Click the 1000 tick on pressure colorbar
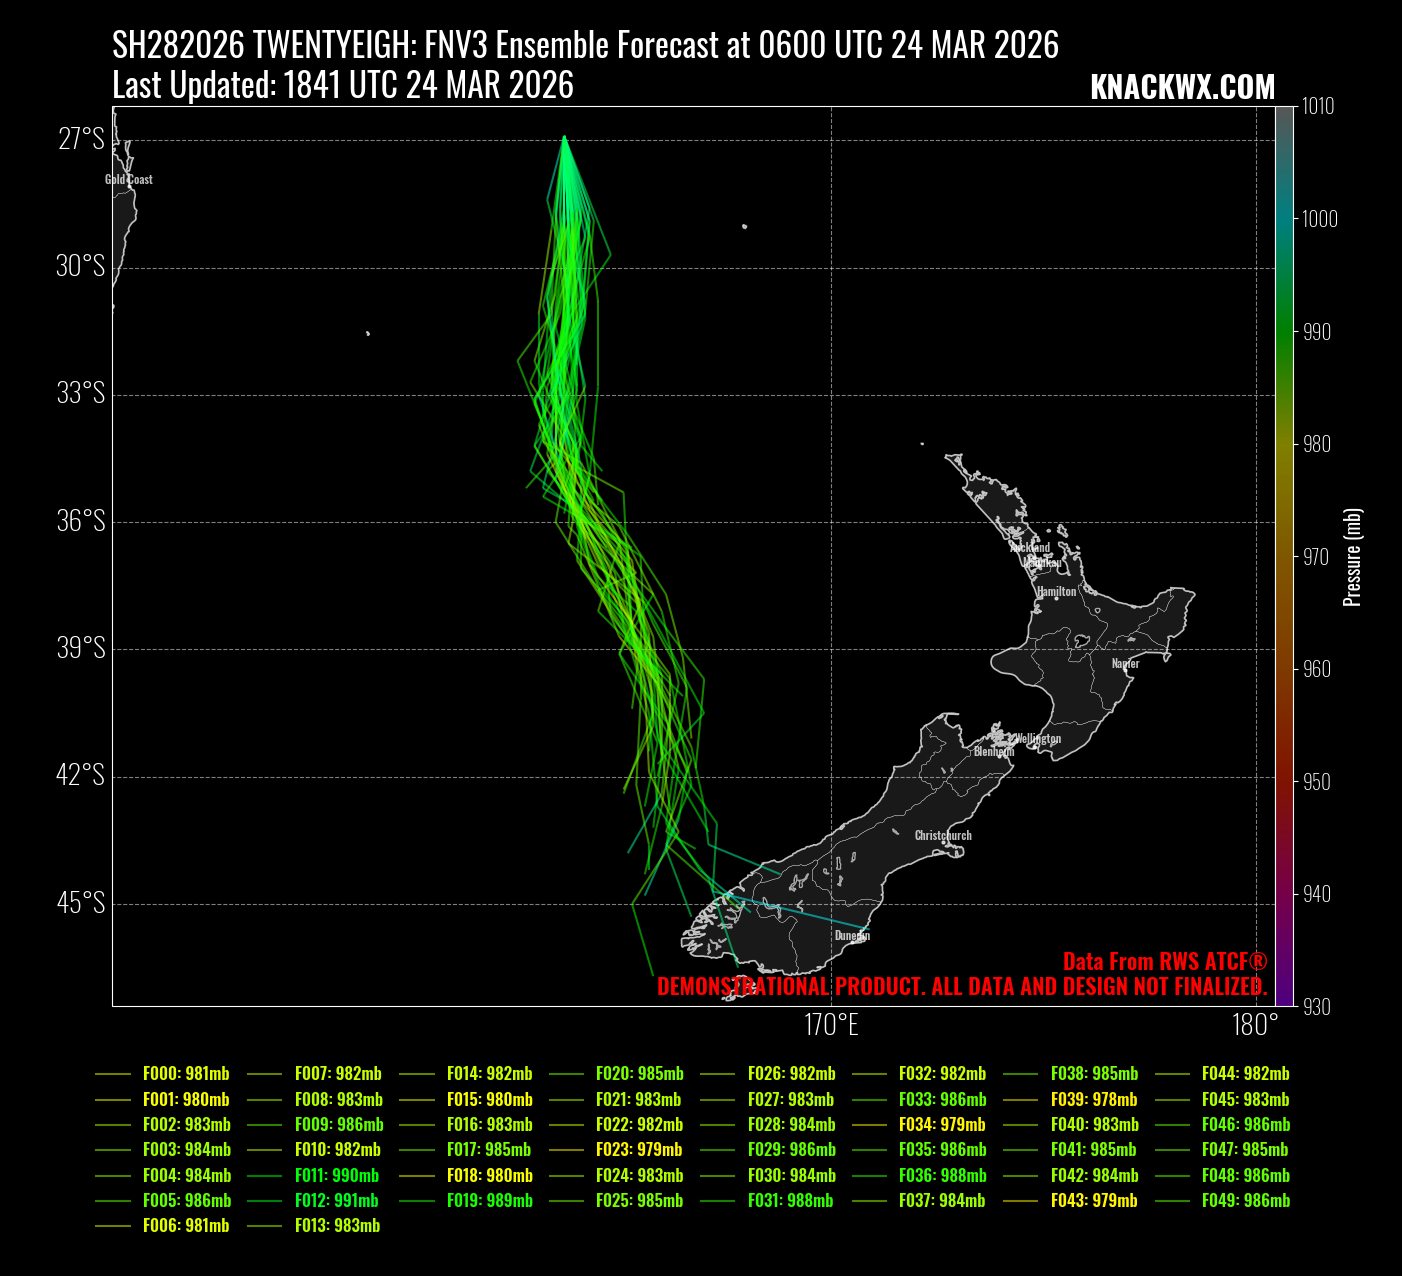This screenshot has width=1402, height=1276. coord(1318,219)
